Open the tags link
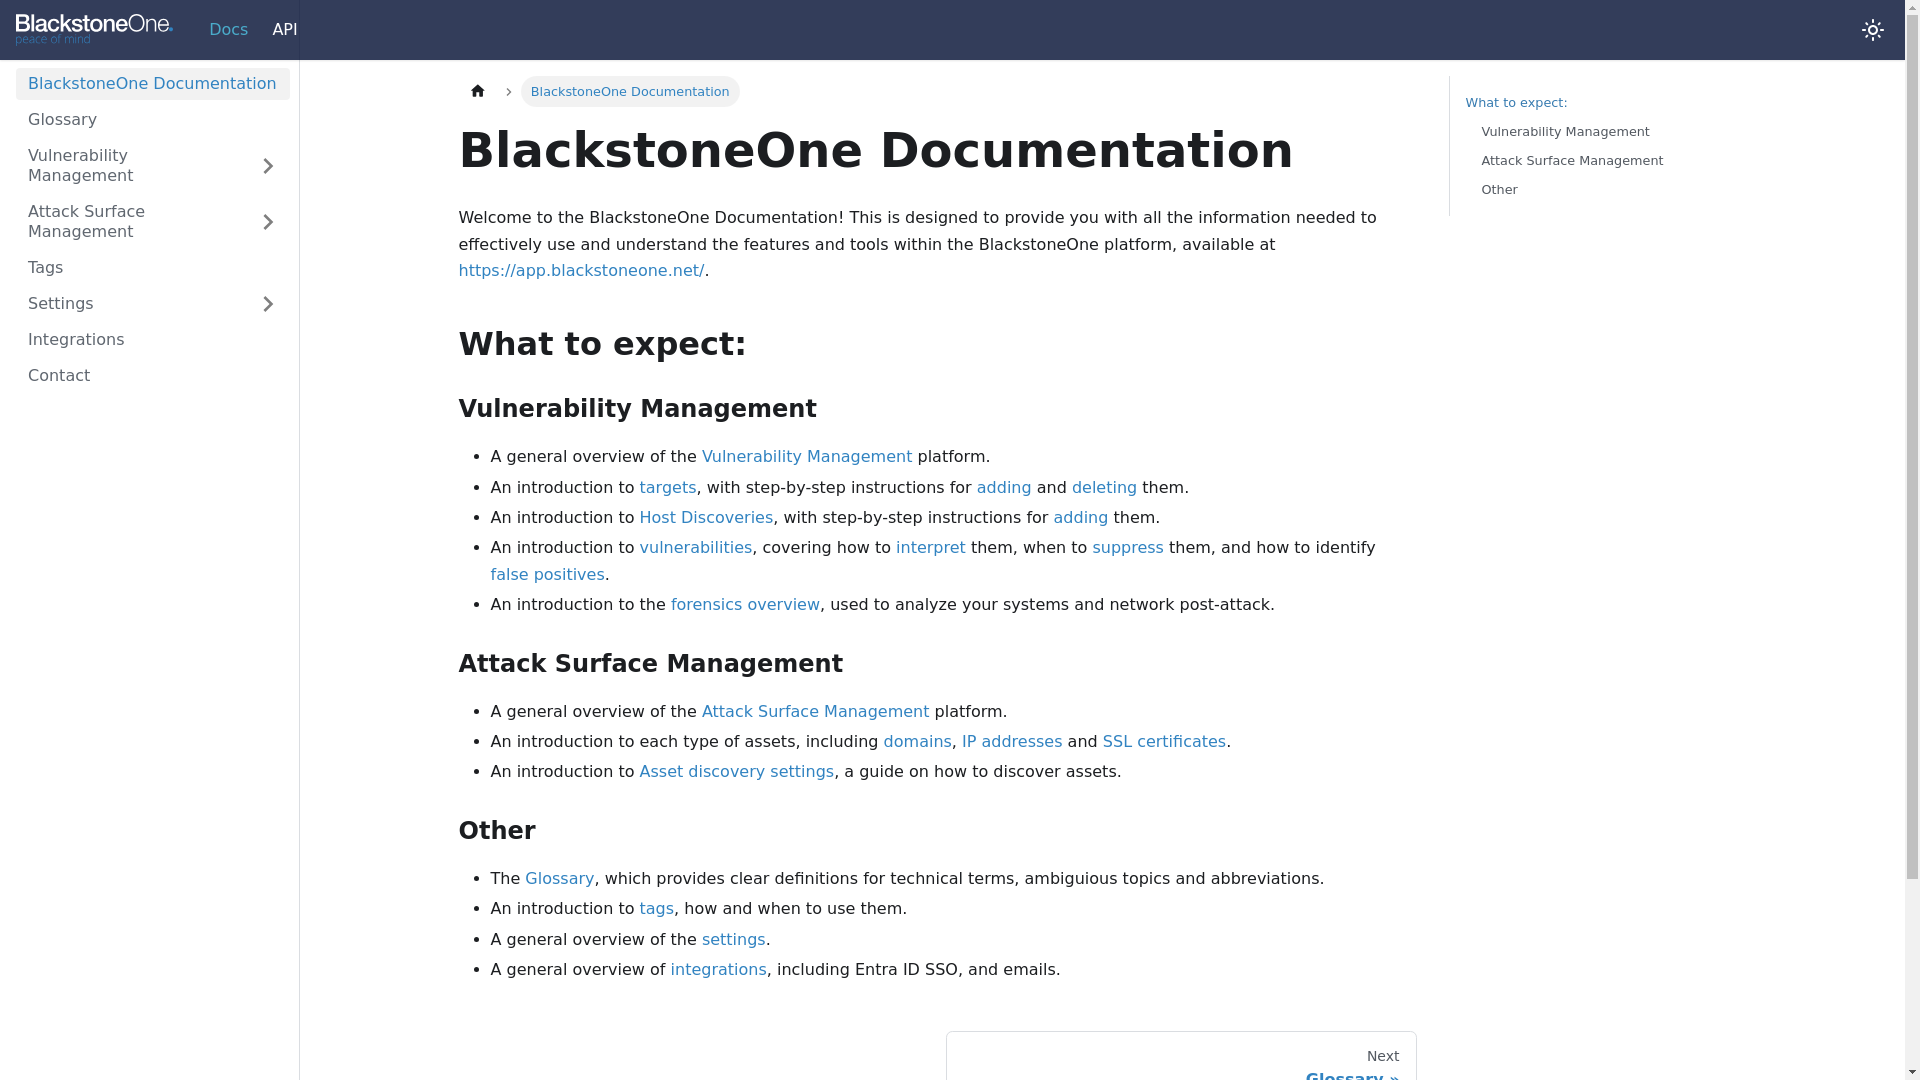 657,909
